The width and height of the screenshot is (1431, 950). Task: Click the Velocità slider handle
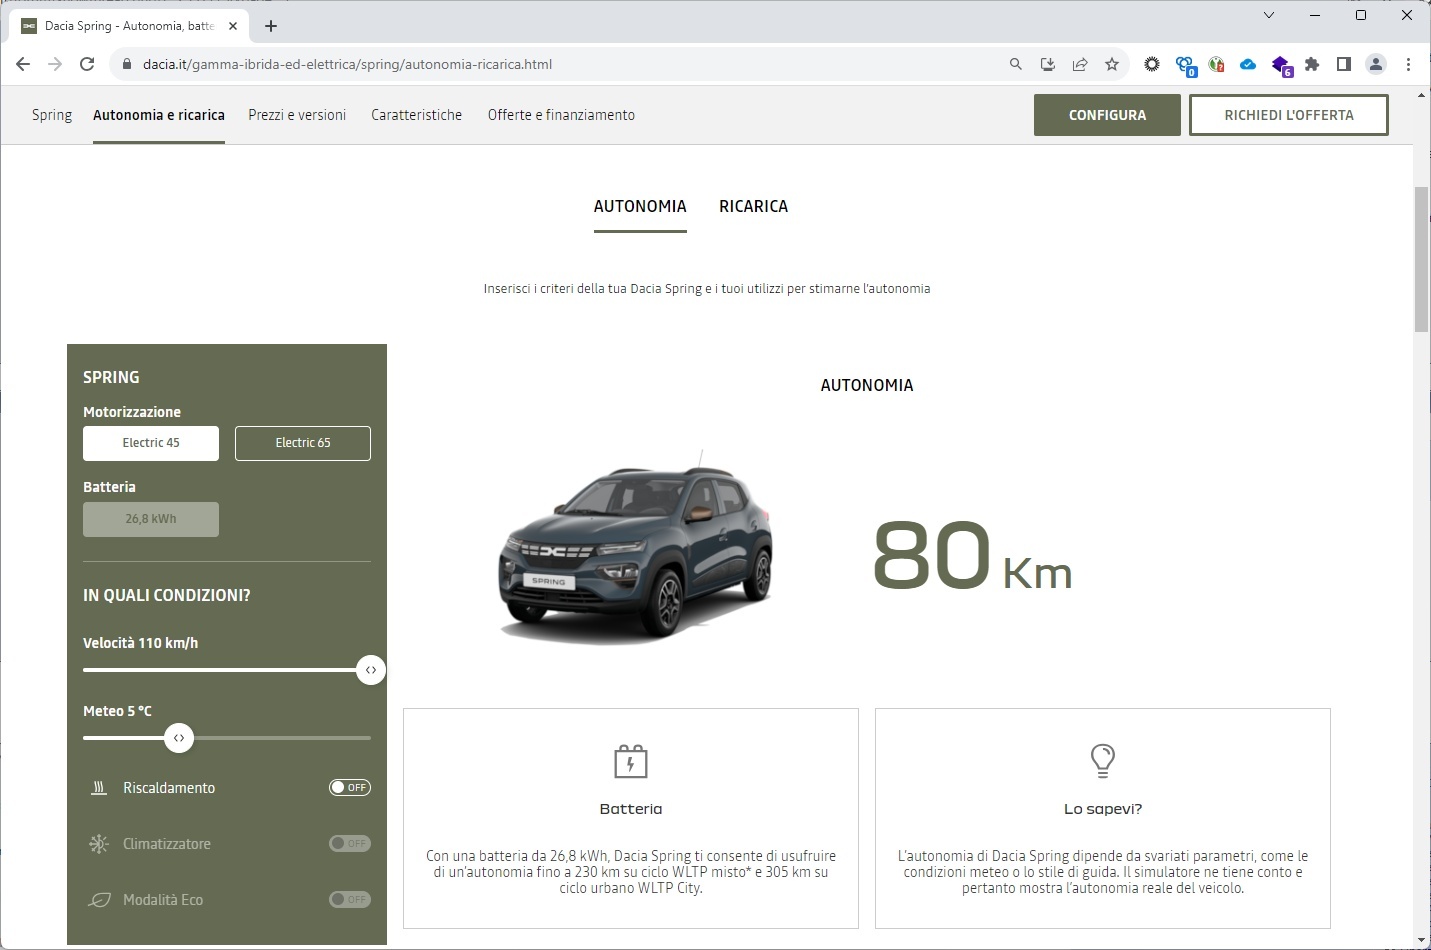371,670
